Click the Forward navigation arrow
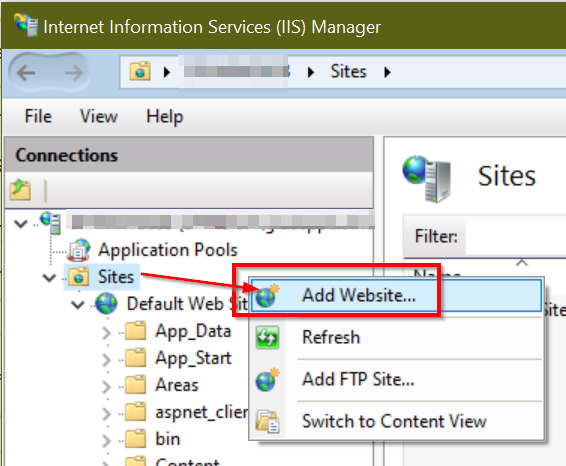 coord(74,73)
